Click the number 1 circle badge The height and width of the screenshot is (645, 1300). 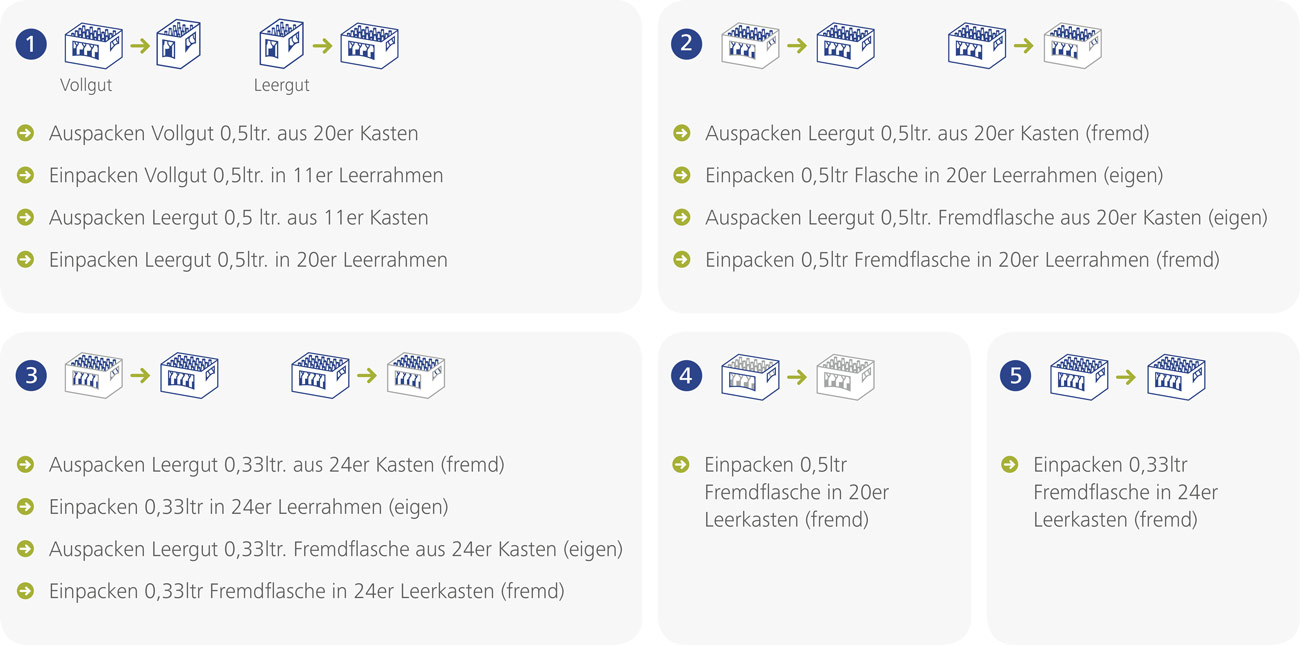(32, 44)
